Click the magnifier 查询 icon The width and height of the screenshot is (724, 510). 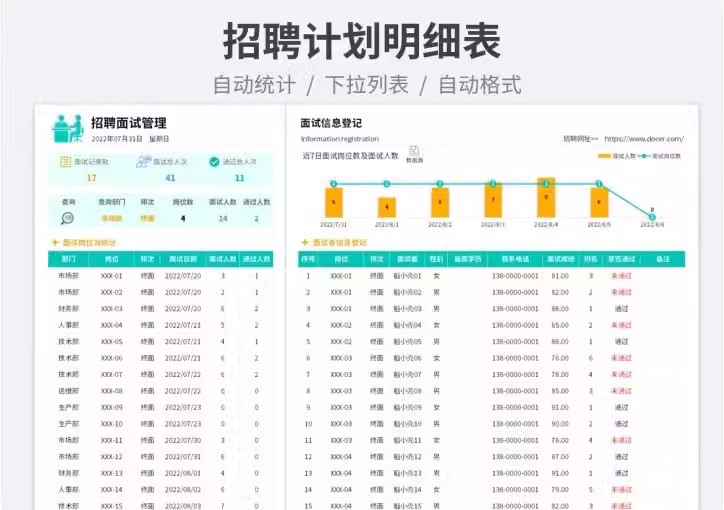[67, 218]
